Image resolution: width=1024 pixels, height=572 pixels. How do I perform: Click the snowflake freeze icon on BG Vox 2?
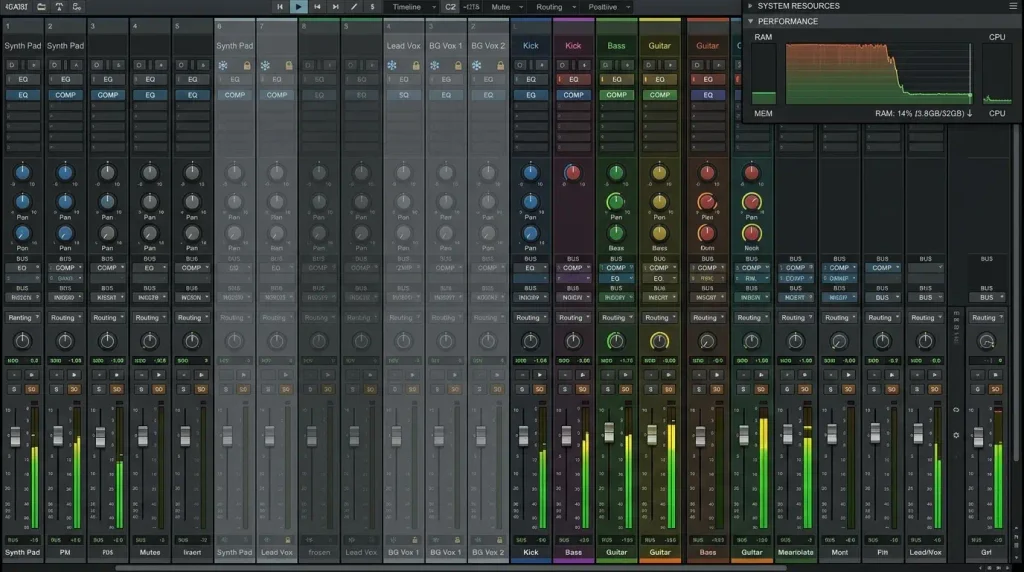[x=477, y=65]
